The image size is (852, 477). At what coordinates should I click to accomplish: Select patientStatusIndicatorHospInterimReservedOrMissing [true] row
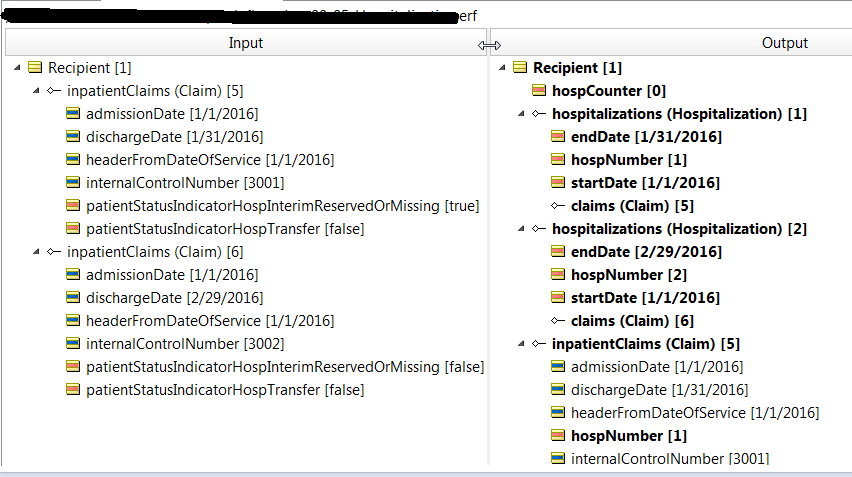point(283,205)
